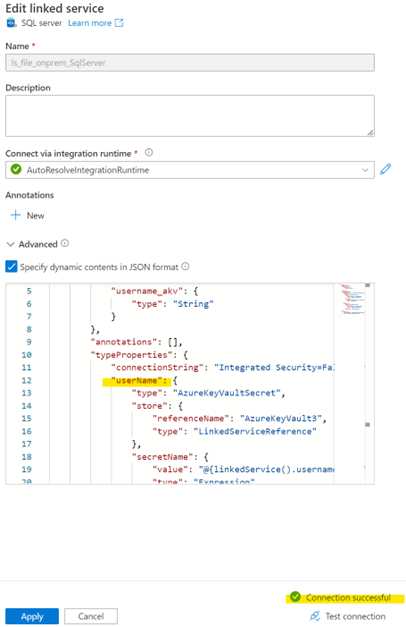
Task: Click the green check icon beside Connection successful
Action: (x=295, y=597)
